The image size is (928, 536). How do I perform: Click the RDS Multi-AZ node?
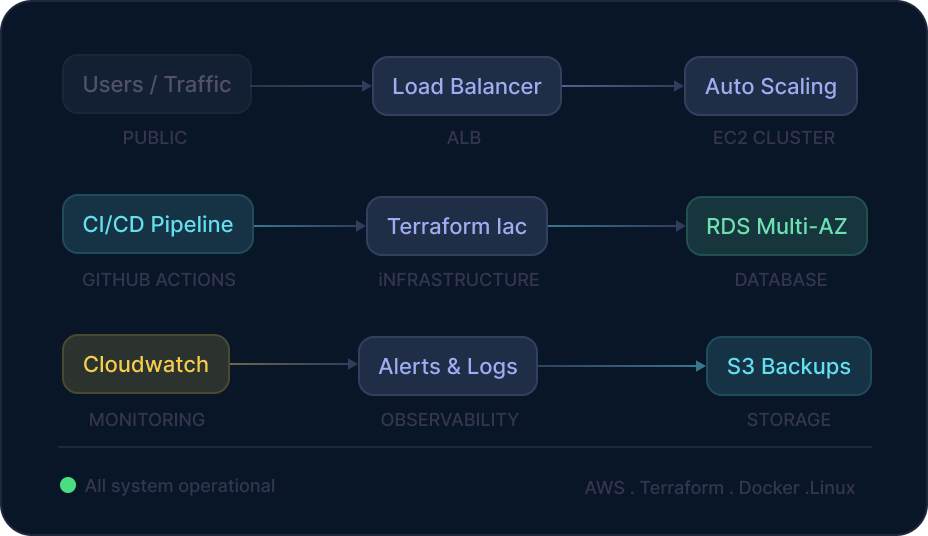tap(776, 226)
